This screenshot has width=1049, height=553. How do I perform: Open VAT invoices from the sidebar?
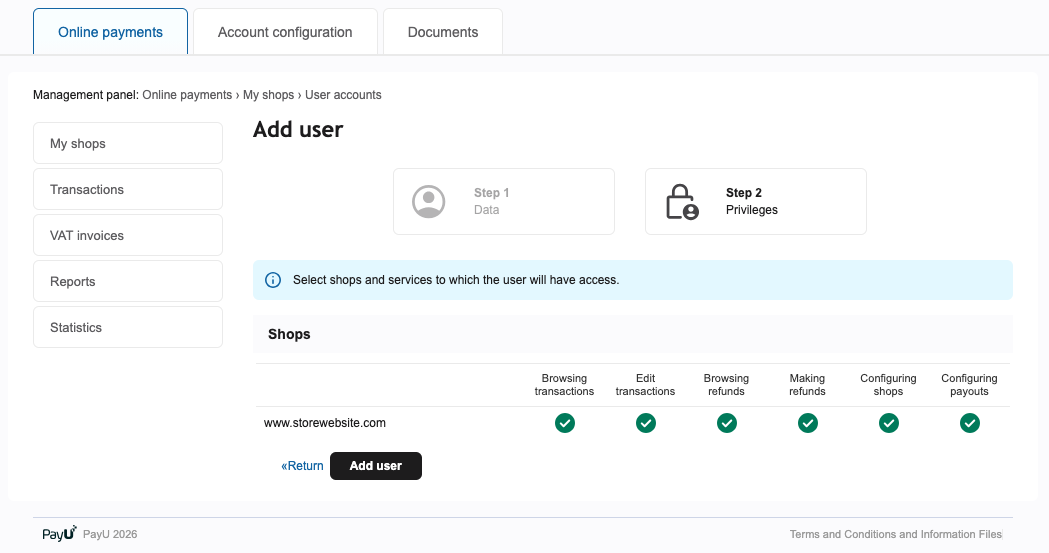click(x=128, y=235)
